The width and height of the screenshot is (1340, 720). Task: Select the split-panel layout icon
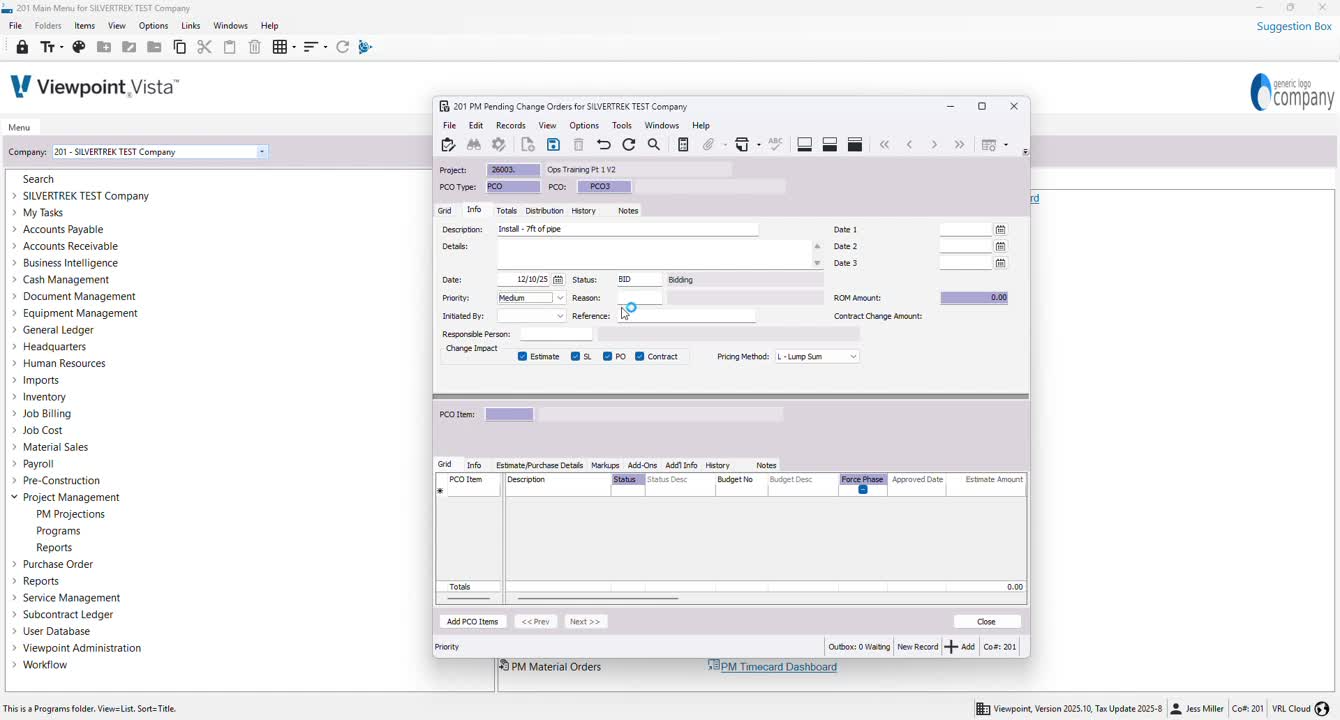click(x=829, y=145)
